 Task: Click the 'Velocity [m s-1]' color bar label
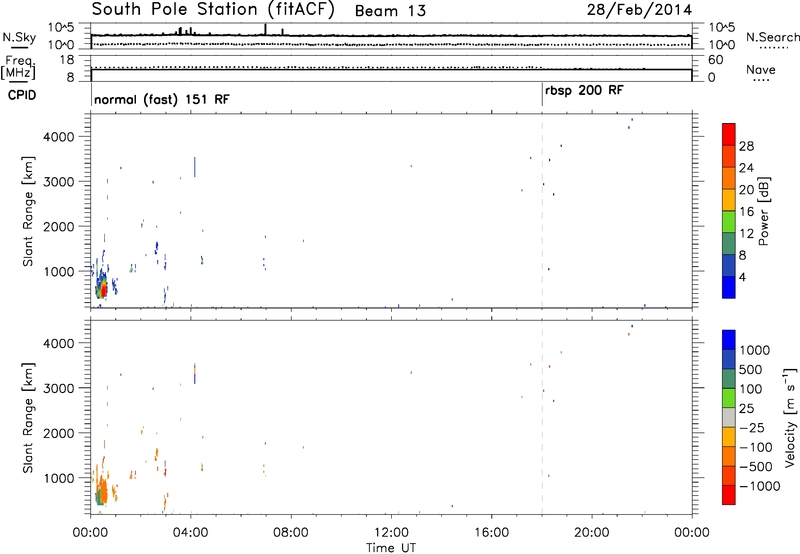click(x=790, y=417)
